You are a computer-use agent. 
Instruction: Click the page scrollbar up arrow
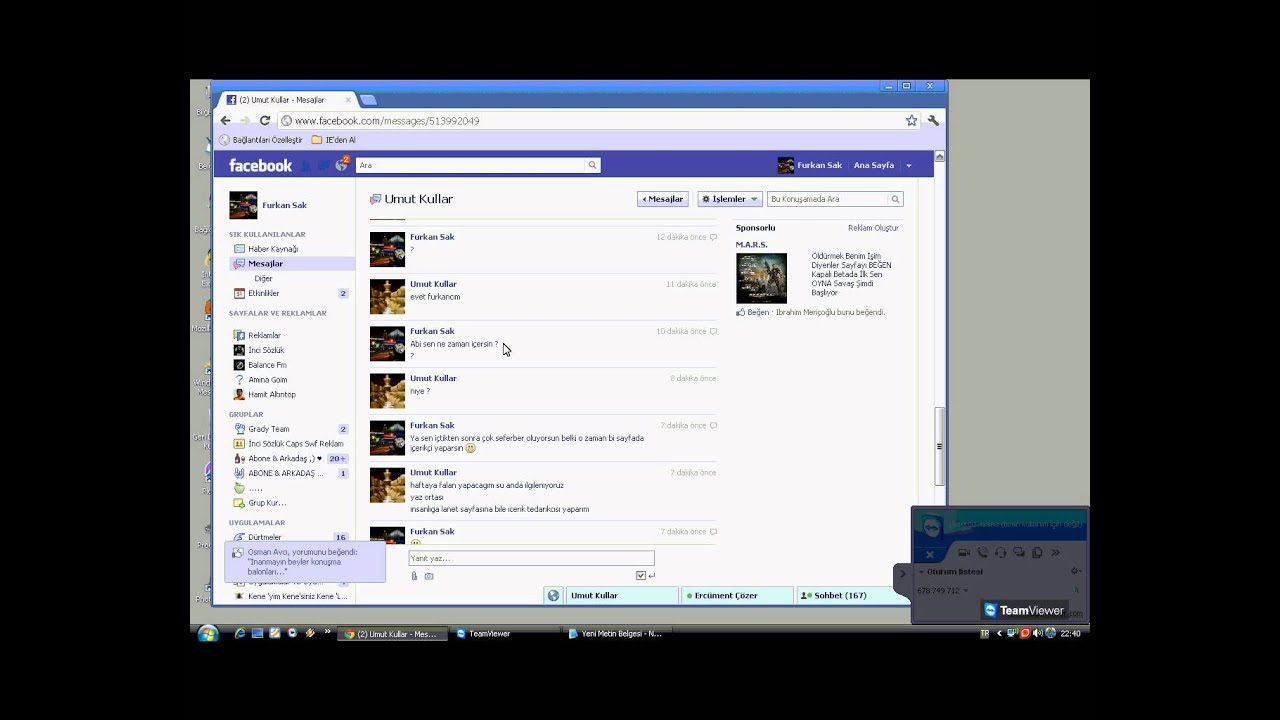pos(939,157)
